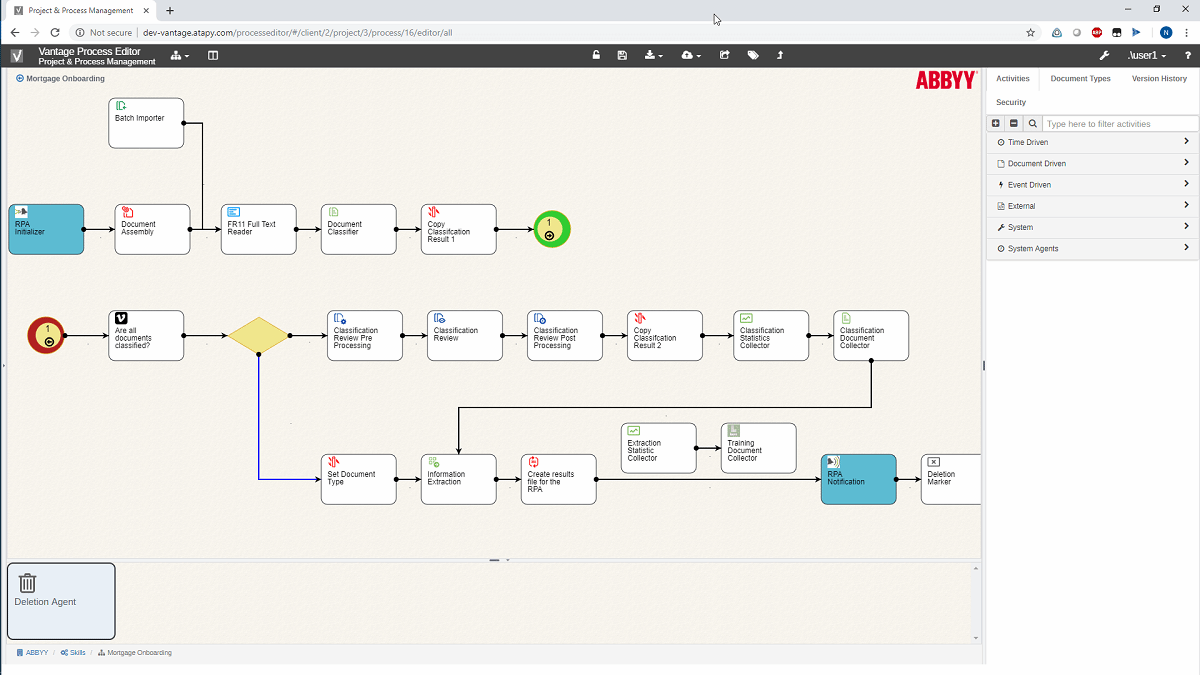The image size is (1200, 675).
Task: Click the RPA Initializer activity node
Action: [46, 229]
